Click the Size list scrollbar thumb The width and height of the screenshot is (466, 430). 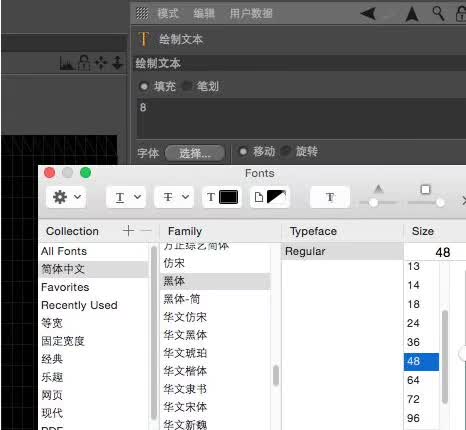(x=445, y=357)
